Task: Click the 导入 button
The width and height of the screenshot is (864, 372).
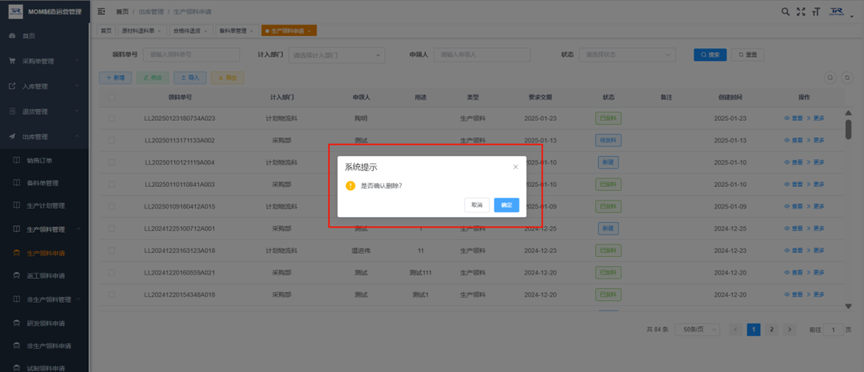Action: (x=190, y=78)
